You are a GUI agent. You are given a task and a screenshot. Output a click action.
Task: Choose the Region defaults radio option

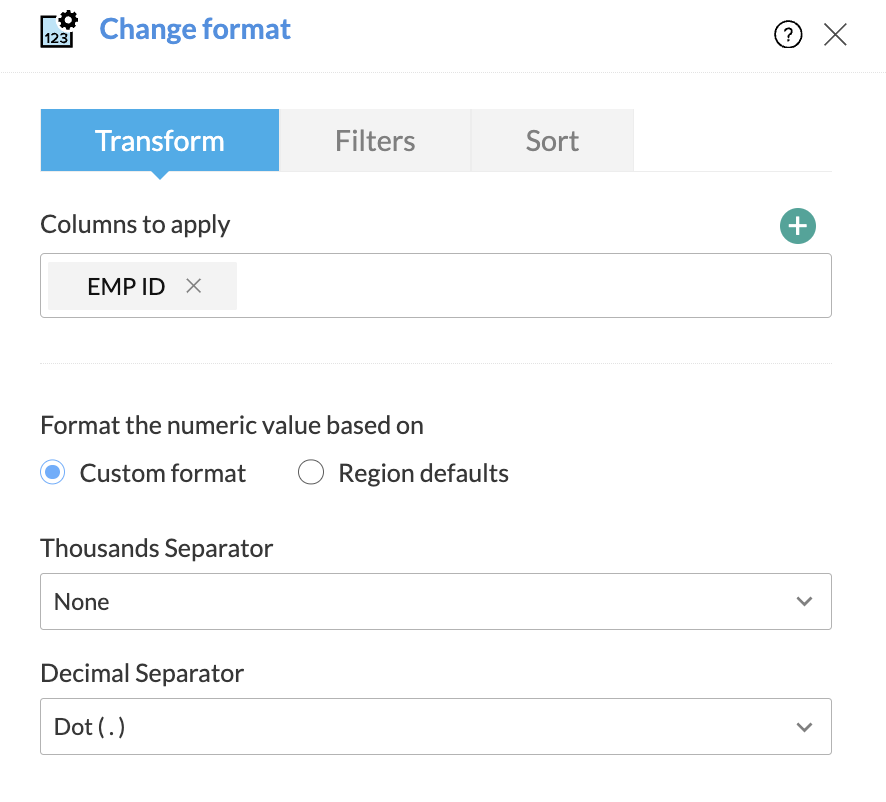pyautogui.click(x=311, y=473)
